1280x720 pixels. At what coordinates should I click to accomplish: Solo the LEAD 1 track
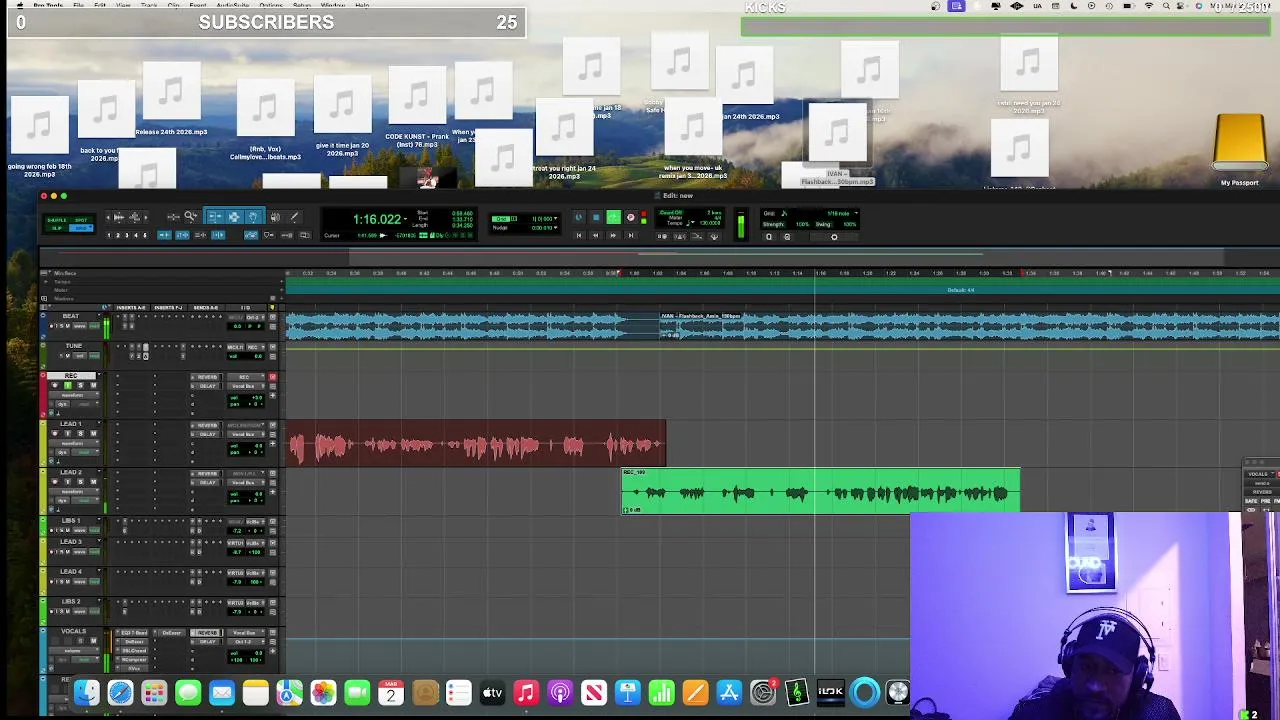pos(80,434)
